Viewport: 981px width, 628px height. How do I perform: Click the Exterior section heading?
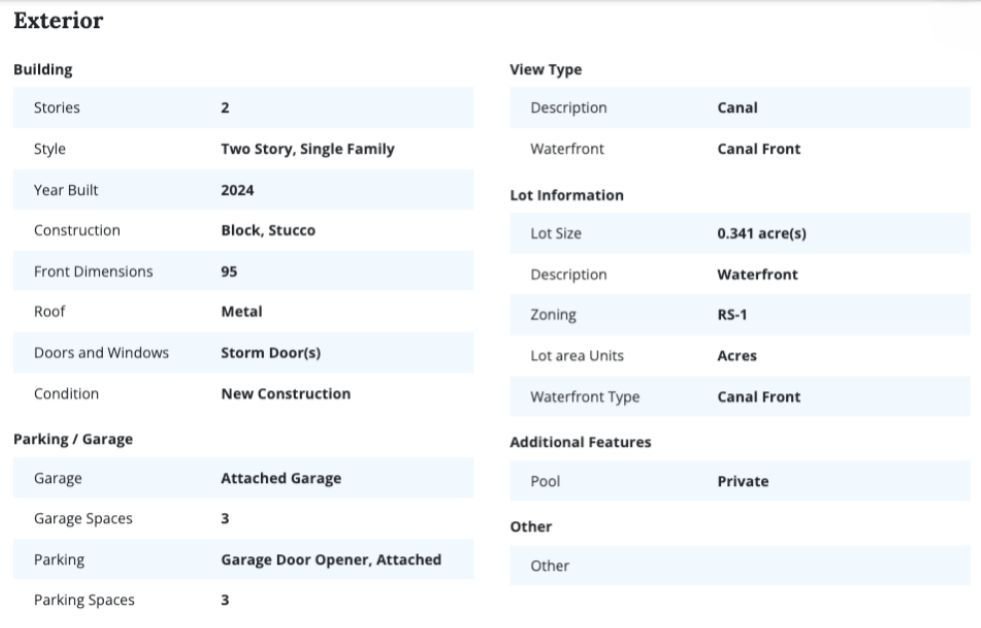58,21
